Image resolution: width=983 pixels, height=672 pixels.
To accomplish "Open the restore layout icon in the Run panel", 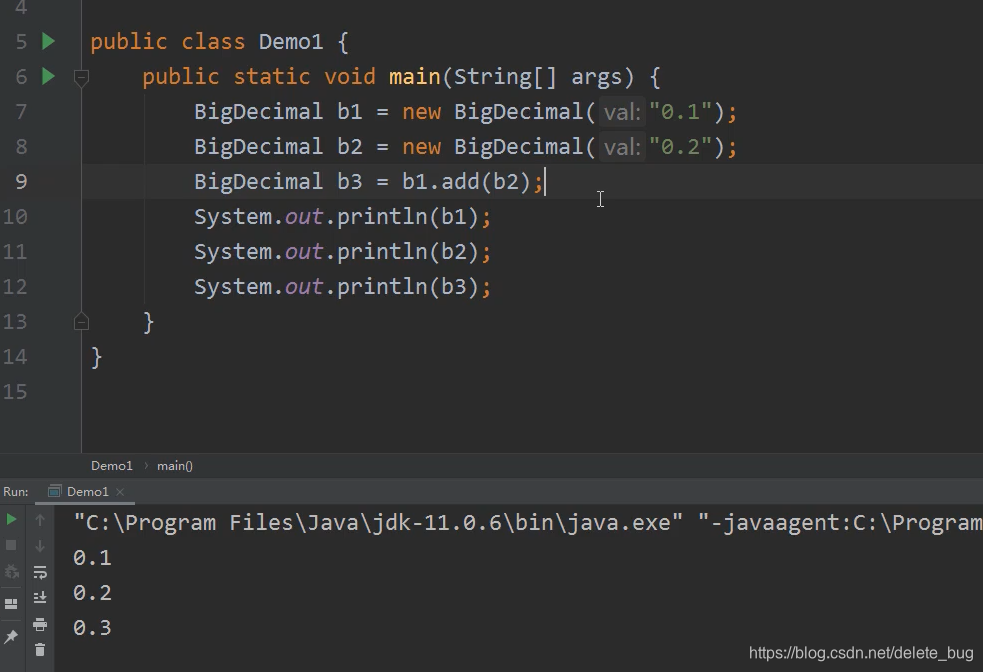I will click(x=11, y=604).
